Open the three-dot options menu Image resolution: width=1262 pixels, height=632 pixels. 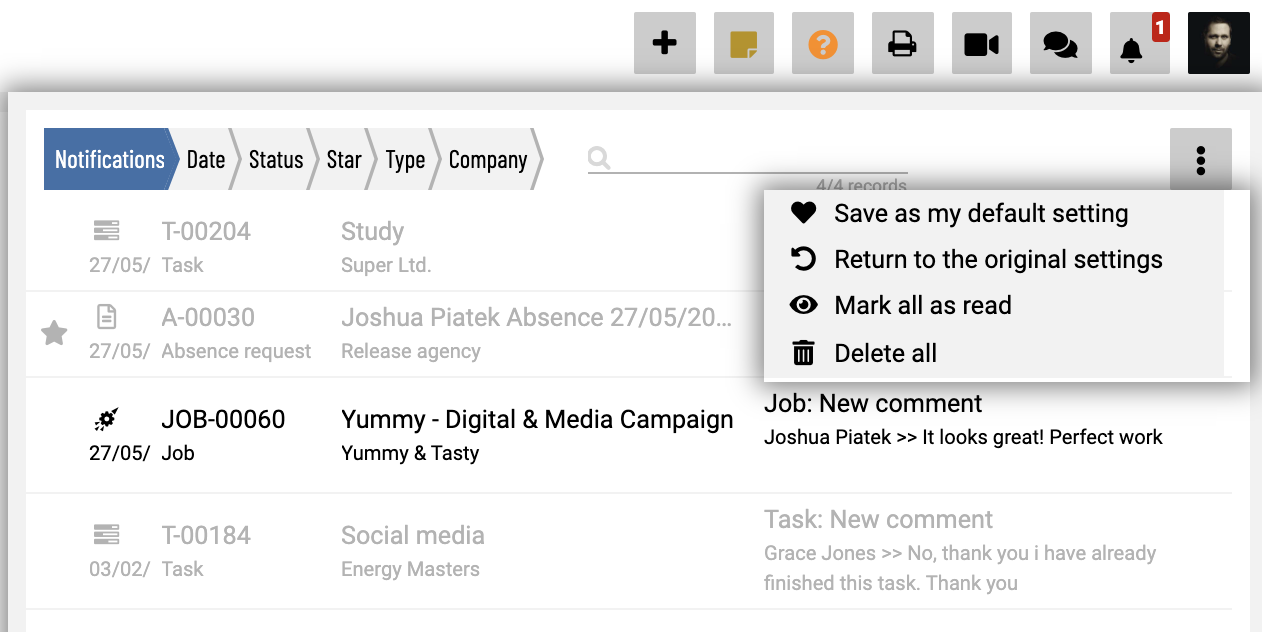pos(1200,160)
